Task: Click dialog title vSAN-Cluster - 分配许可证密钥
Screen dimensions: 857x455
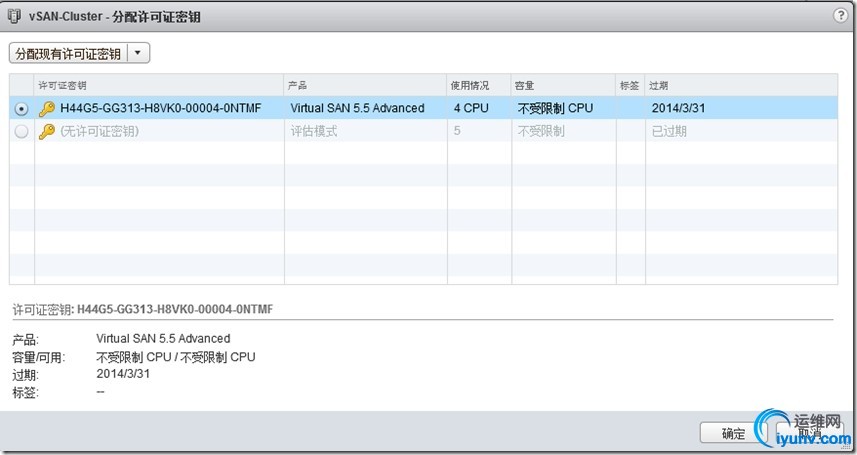Action: click(x=115, y=17)
